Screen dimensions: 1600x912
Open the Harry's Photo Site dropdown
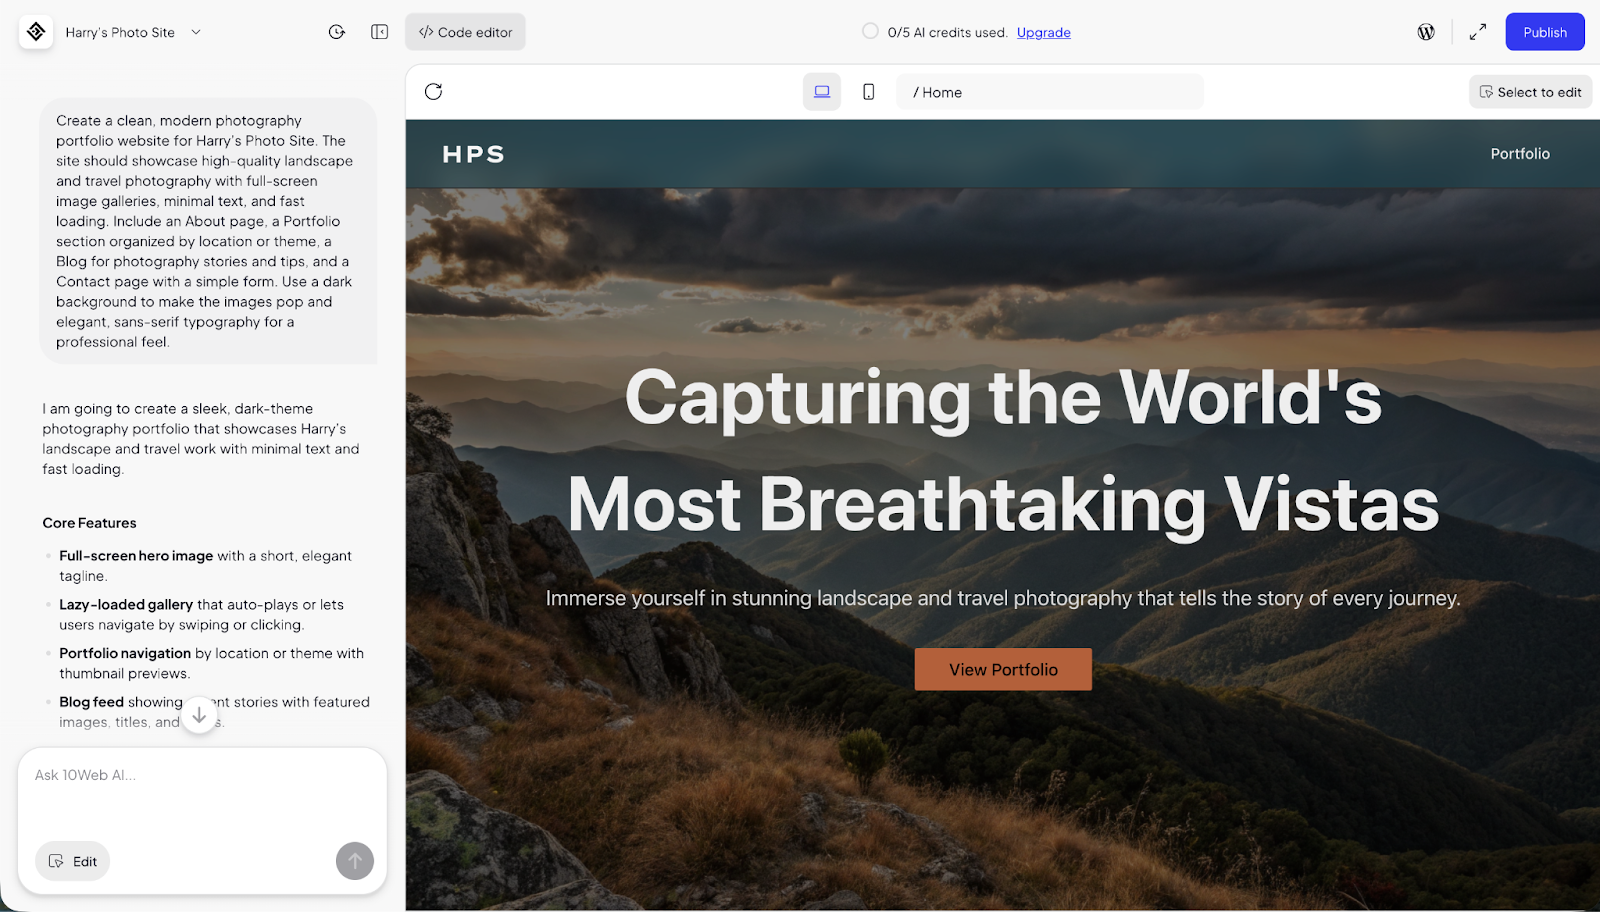coord(135,31)
